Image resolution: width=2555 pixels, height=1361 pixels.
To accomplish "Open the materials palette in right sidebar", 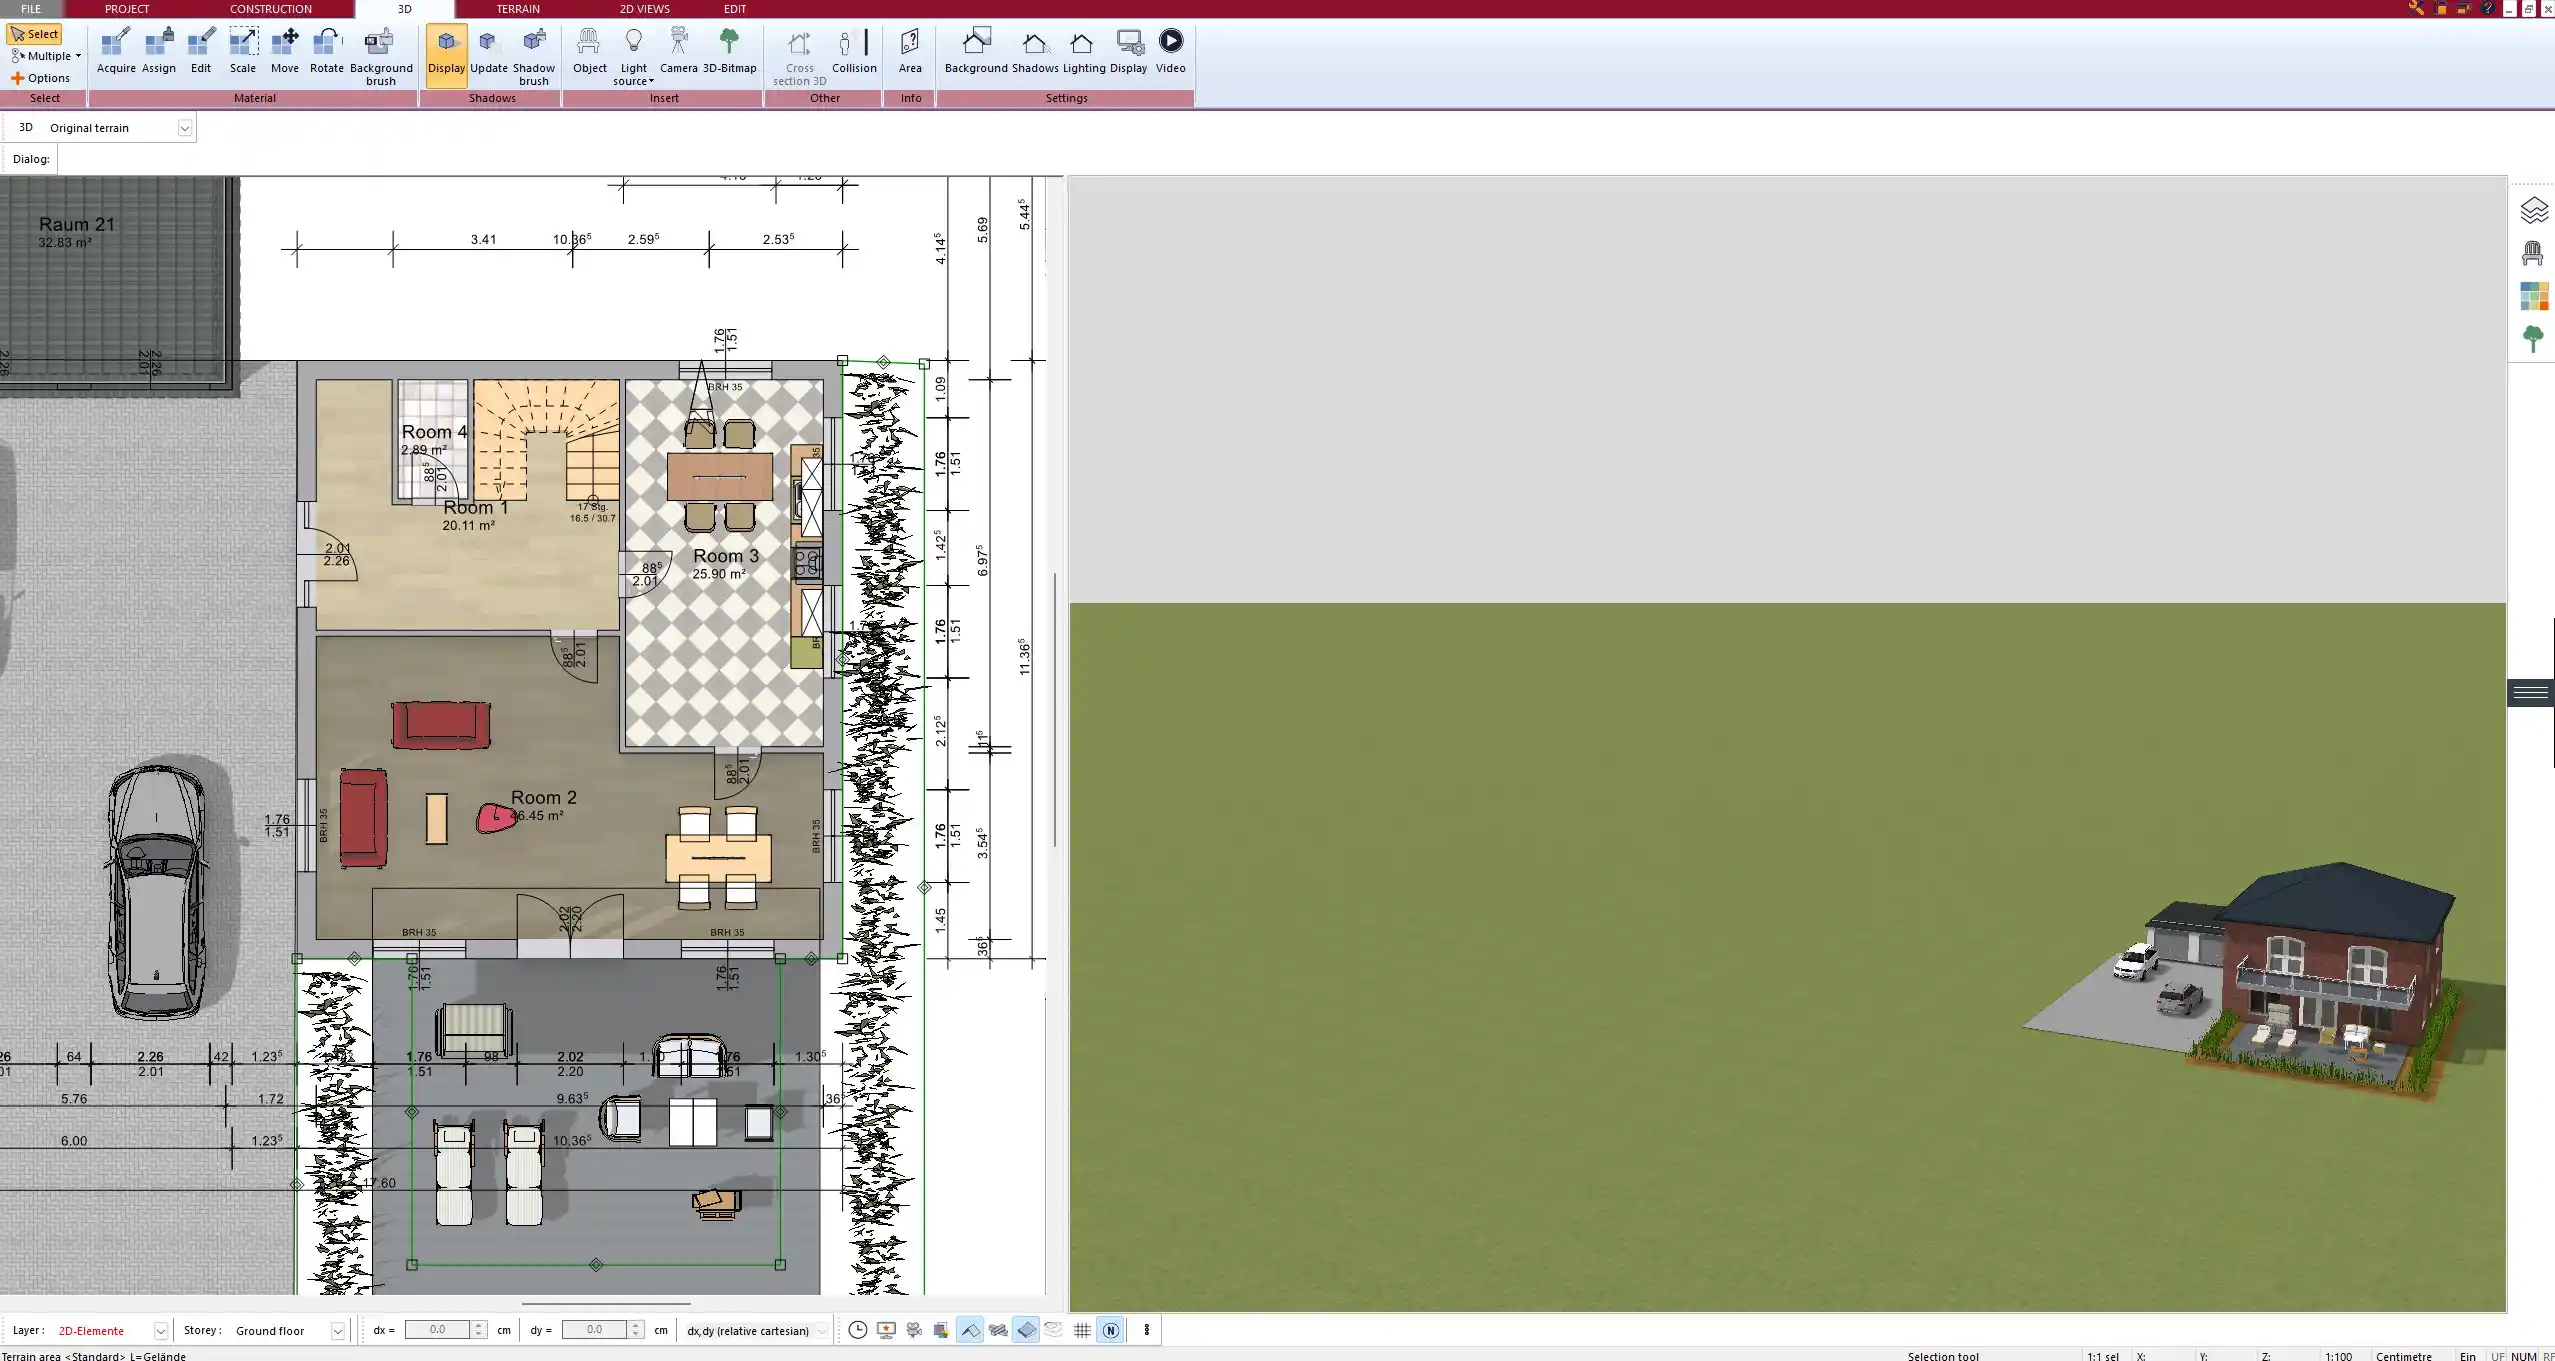I will 2533,296.
